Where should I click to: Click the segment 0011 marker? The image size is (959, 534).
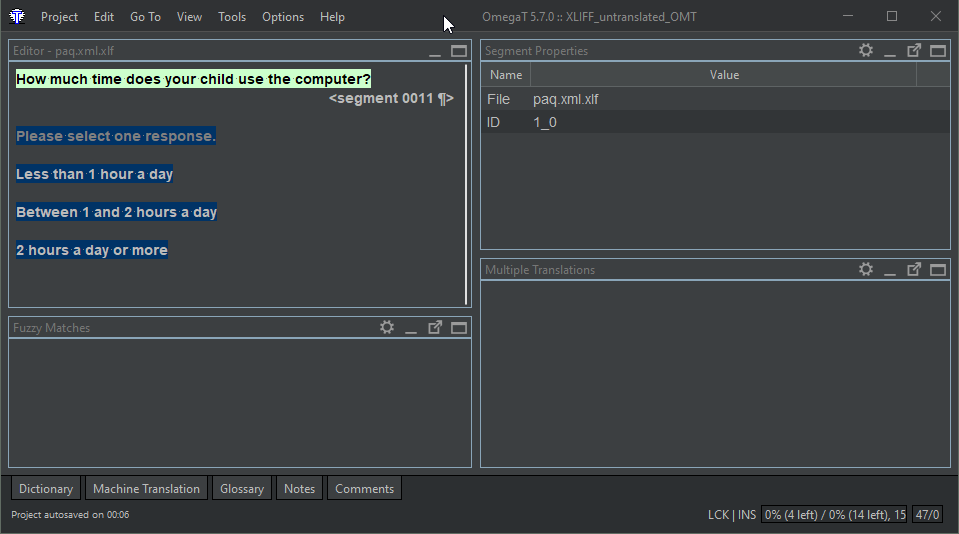[x=391, y=98]
